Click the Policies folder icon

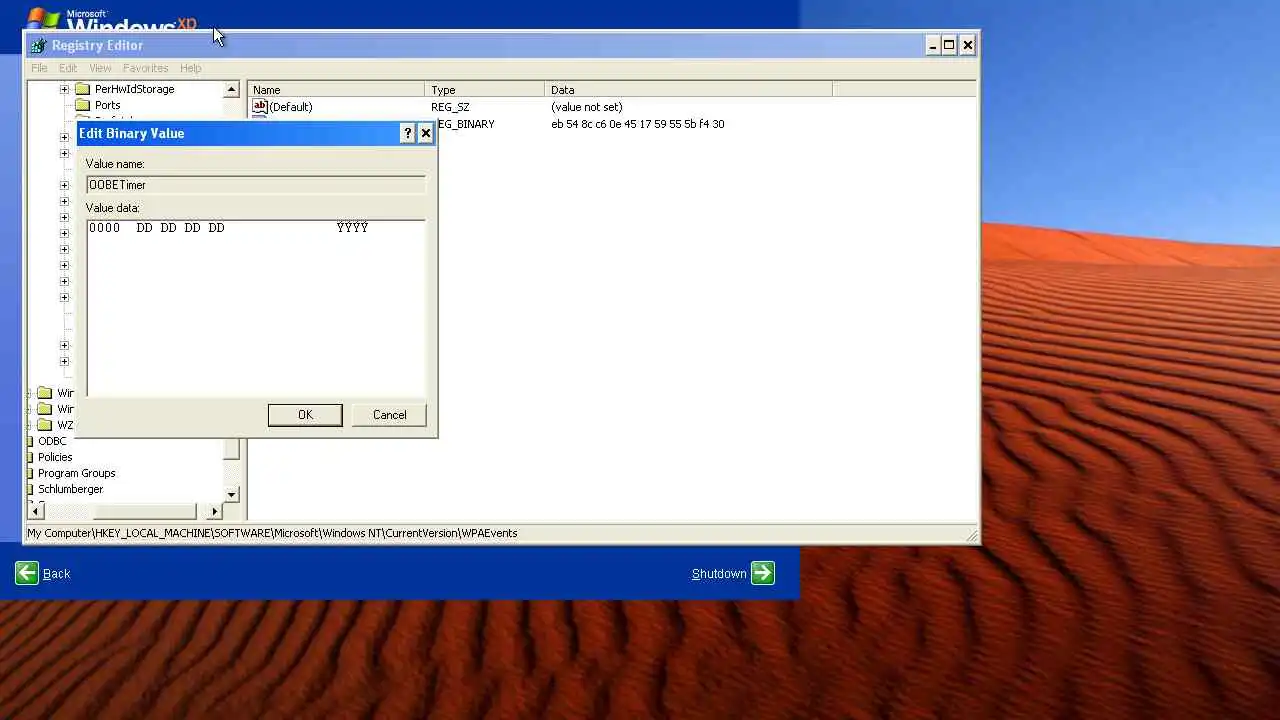tap(31, 457)
